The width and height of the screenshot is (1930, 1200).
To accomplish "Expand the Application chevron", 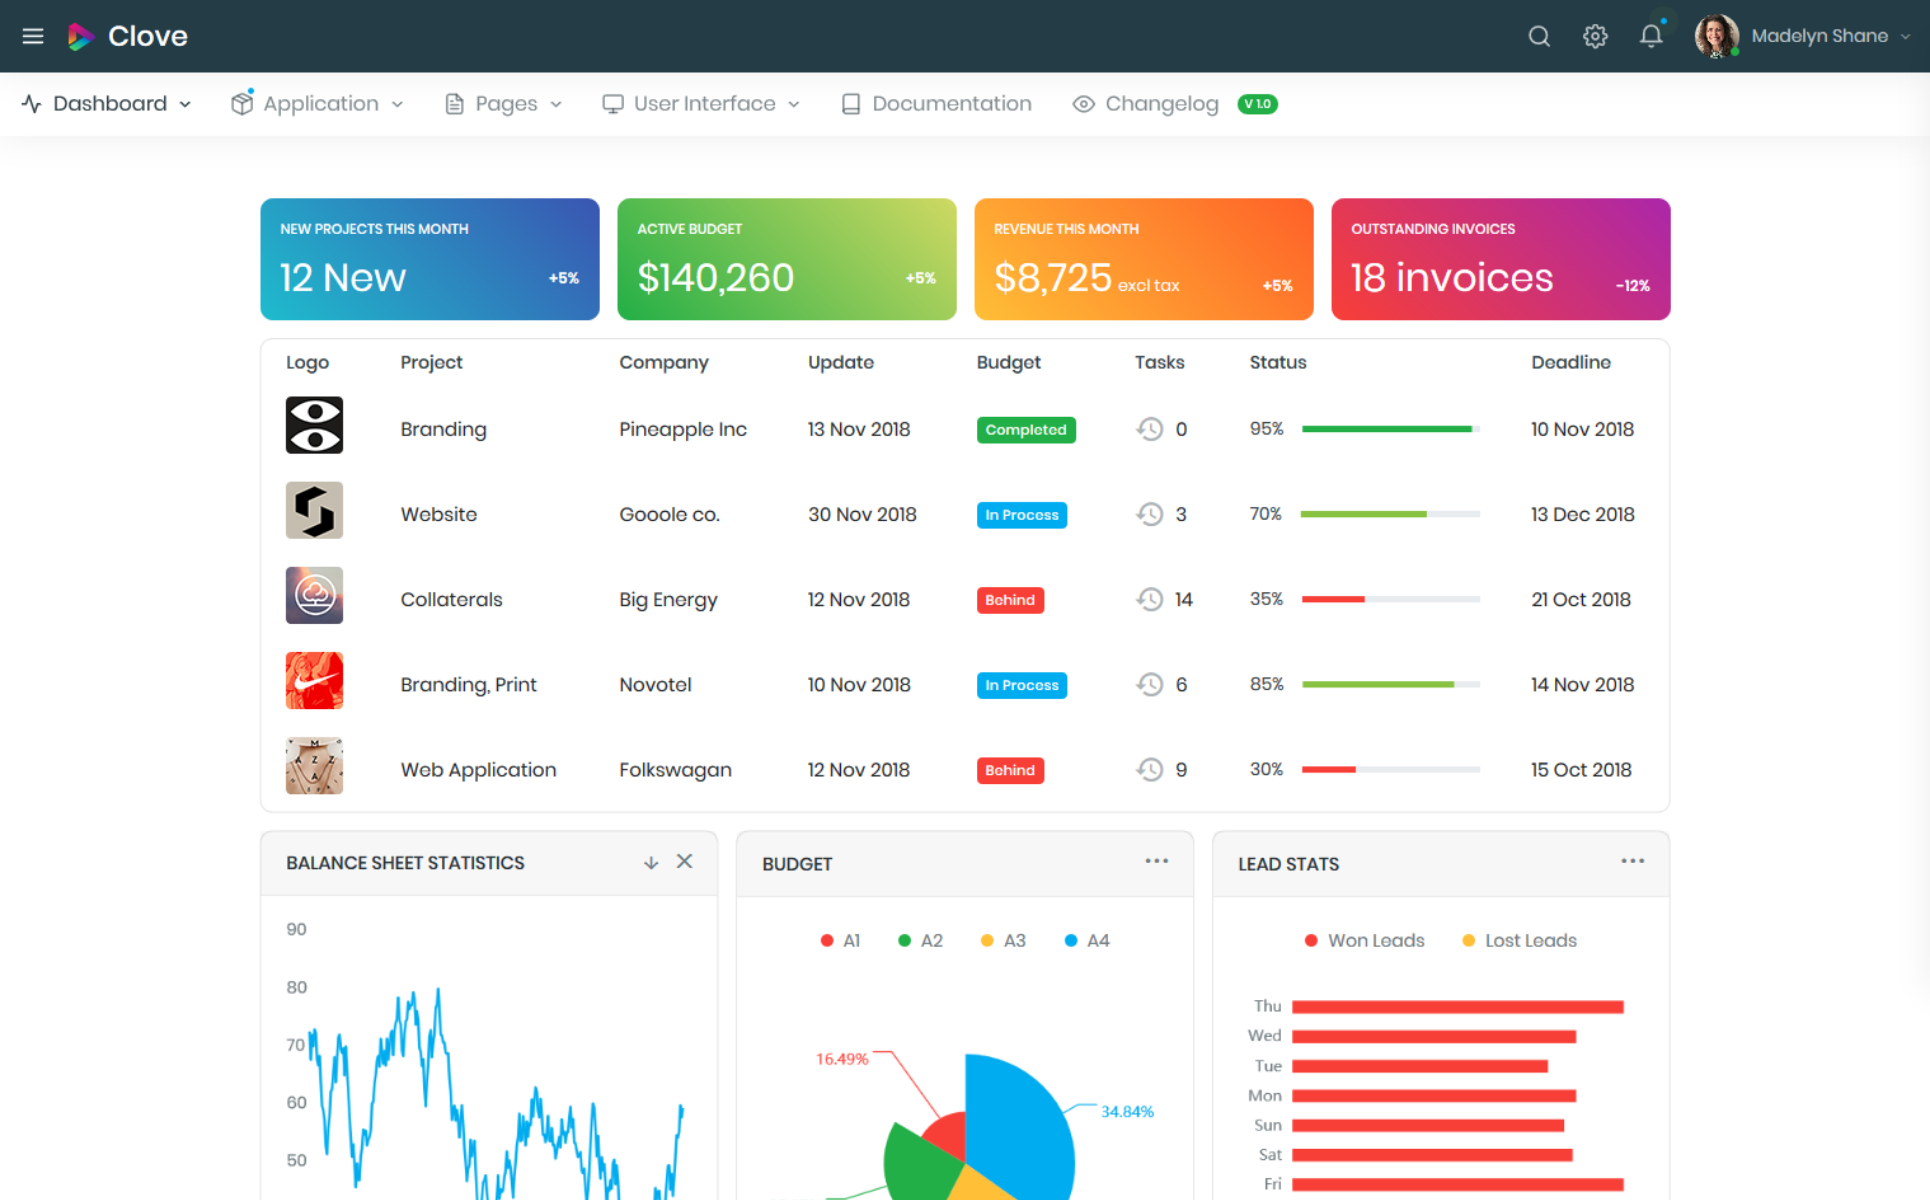I will click(x=397, y=104).
